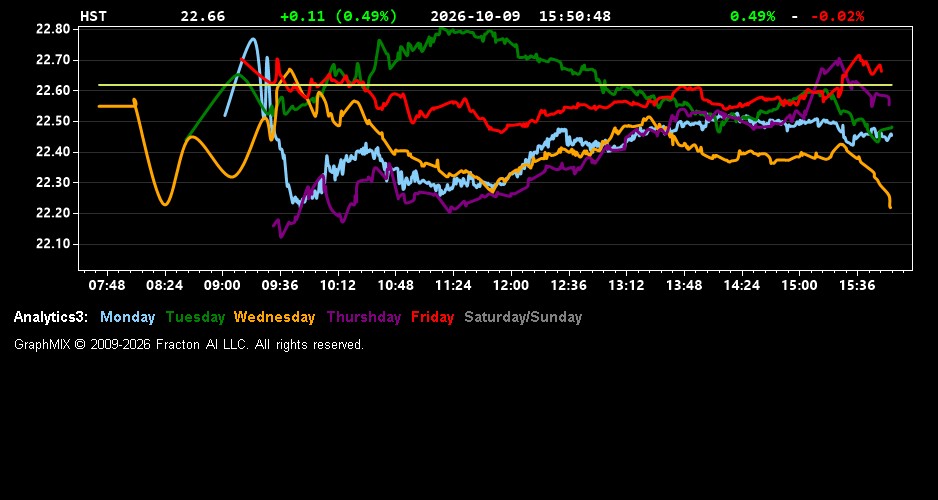Toggle the Tuesday series legend label
Viewport: 938px width, 500px height.
(x=196, y=318)
